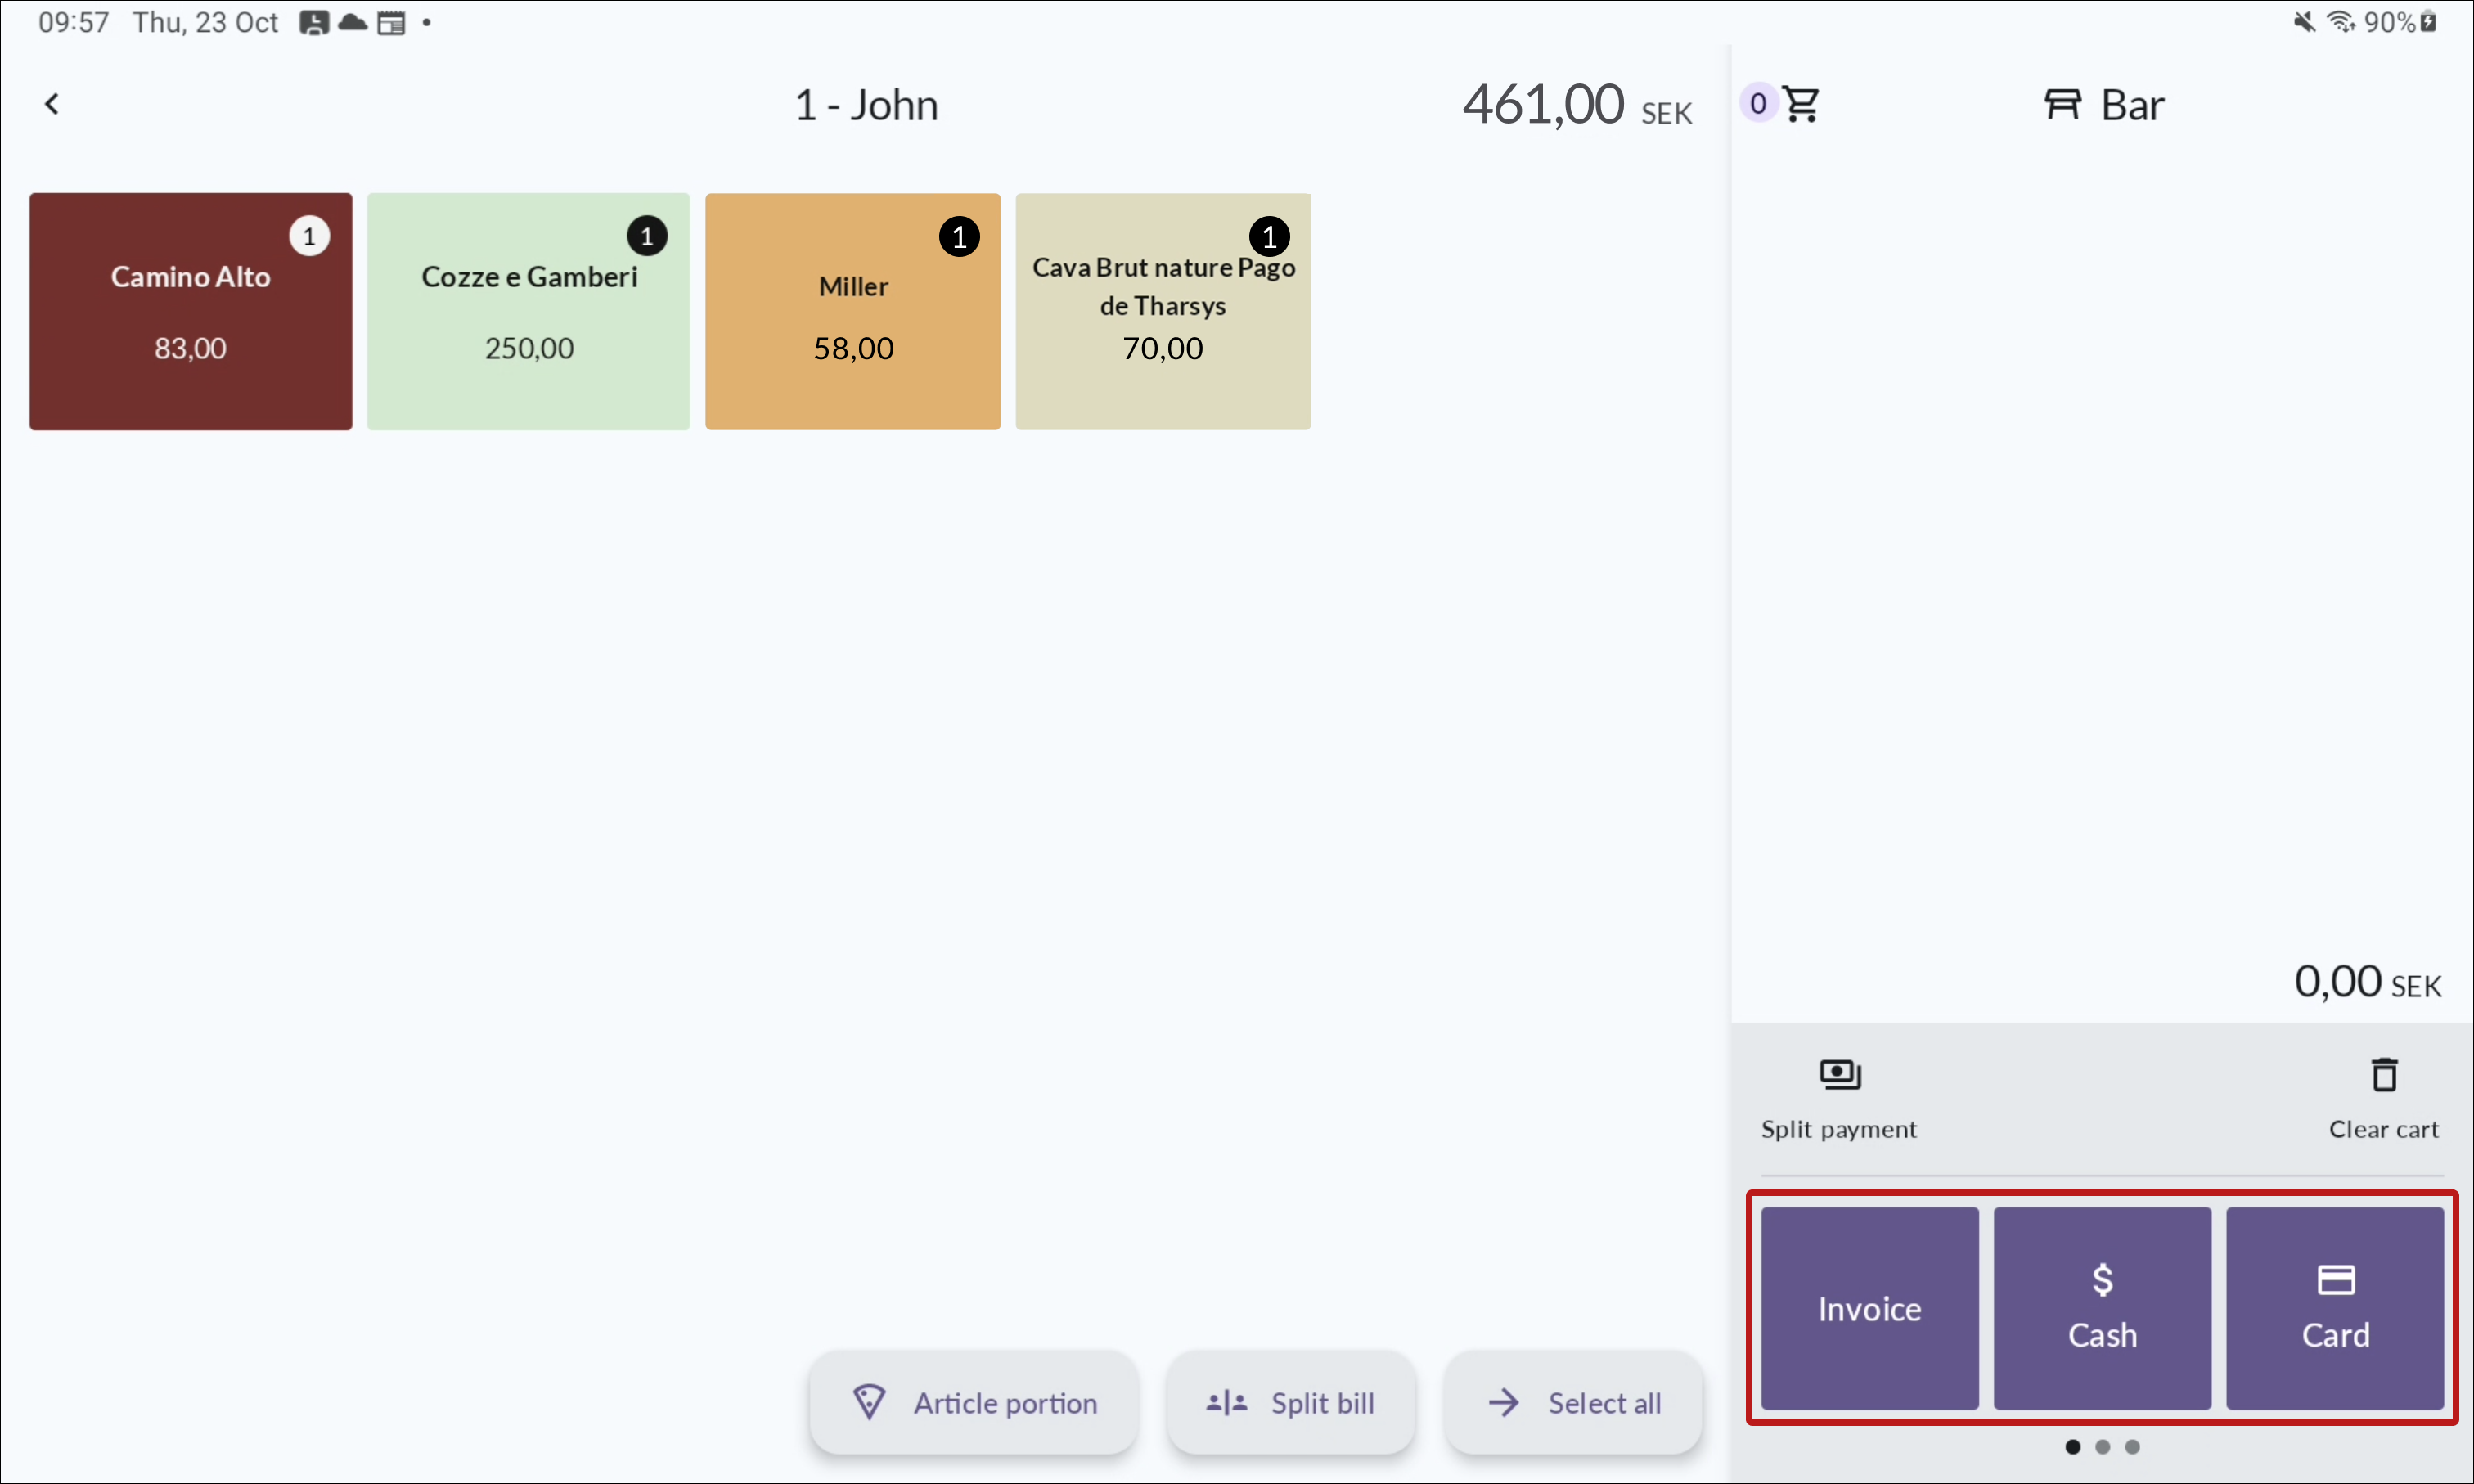Open the shopping cart icon

pyautogui.click(x=1801, y=104)
